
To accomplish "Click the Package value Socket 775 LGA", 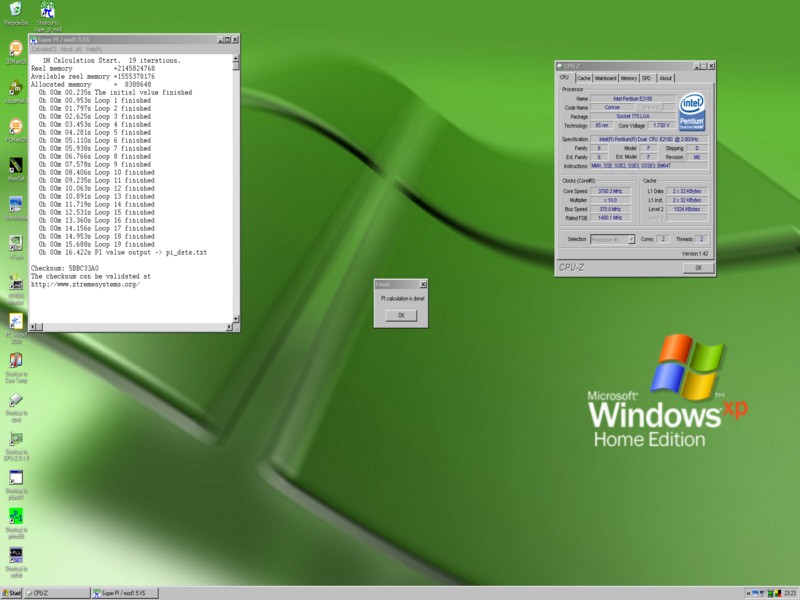I will click(633, 116).
